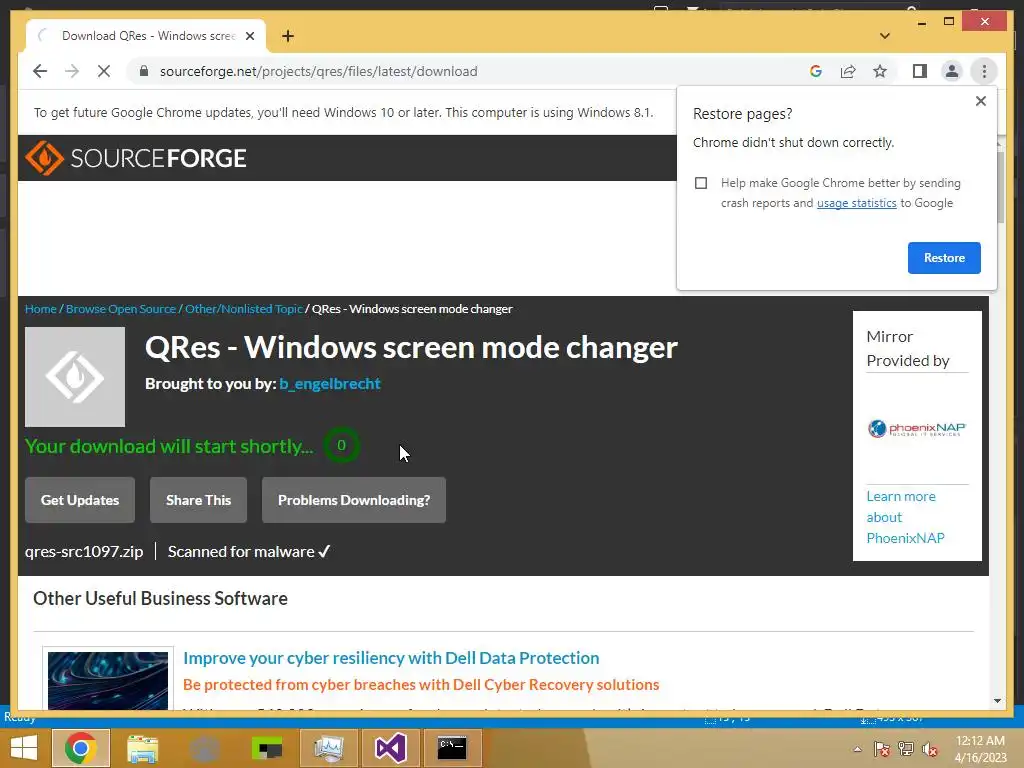Open Other/Nonlisted Topic breadcrumb
Screen dimensions: 1024x768
(x=244, y=309)
